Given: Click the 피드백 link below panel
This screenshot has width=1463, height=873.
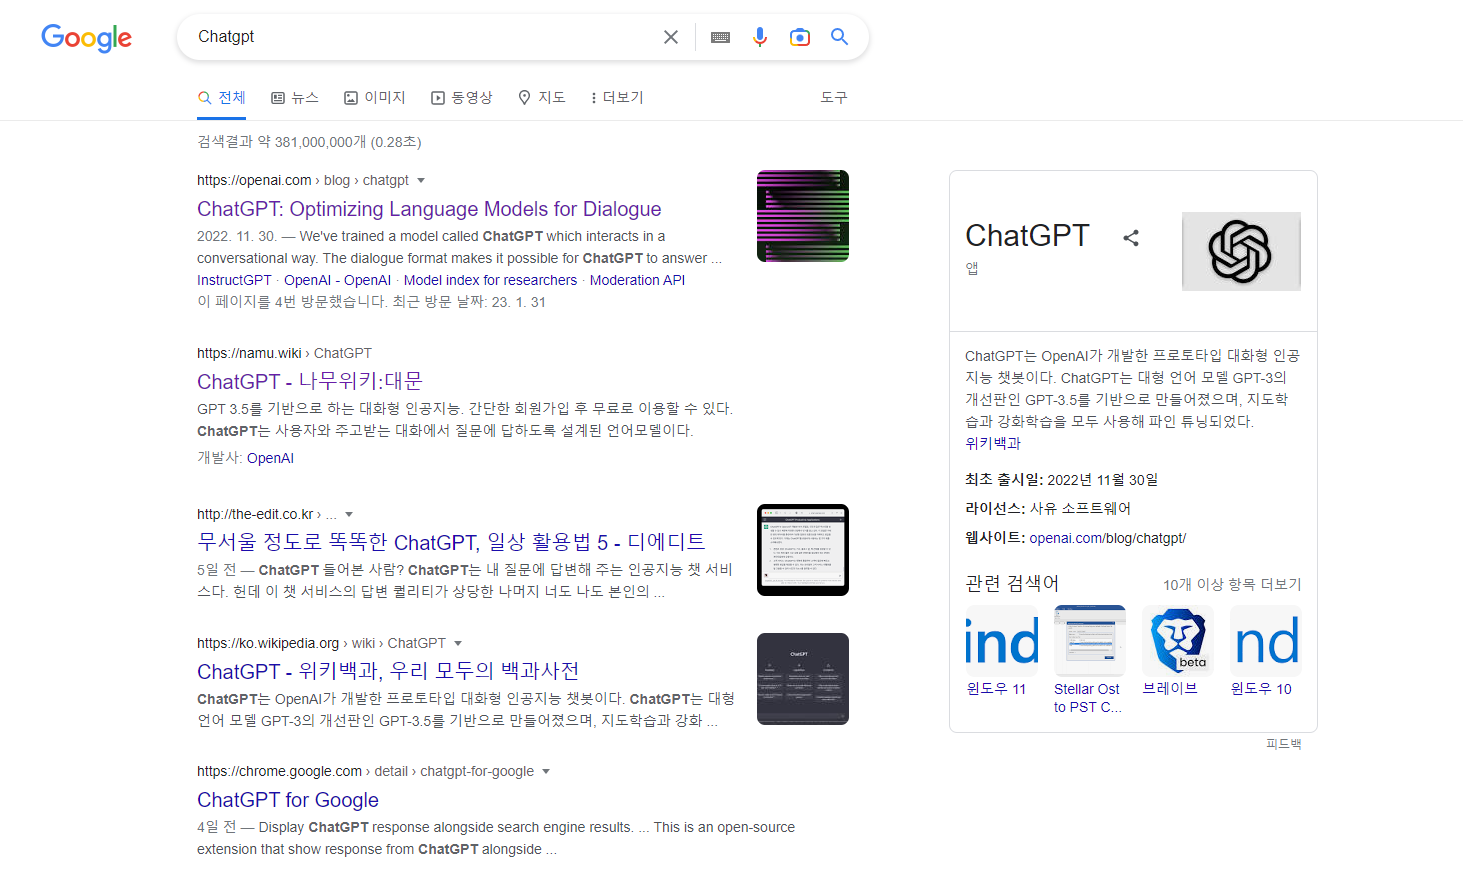Looking at the screenshot, I should pos(1284,744).
